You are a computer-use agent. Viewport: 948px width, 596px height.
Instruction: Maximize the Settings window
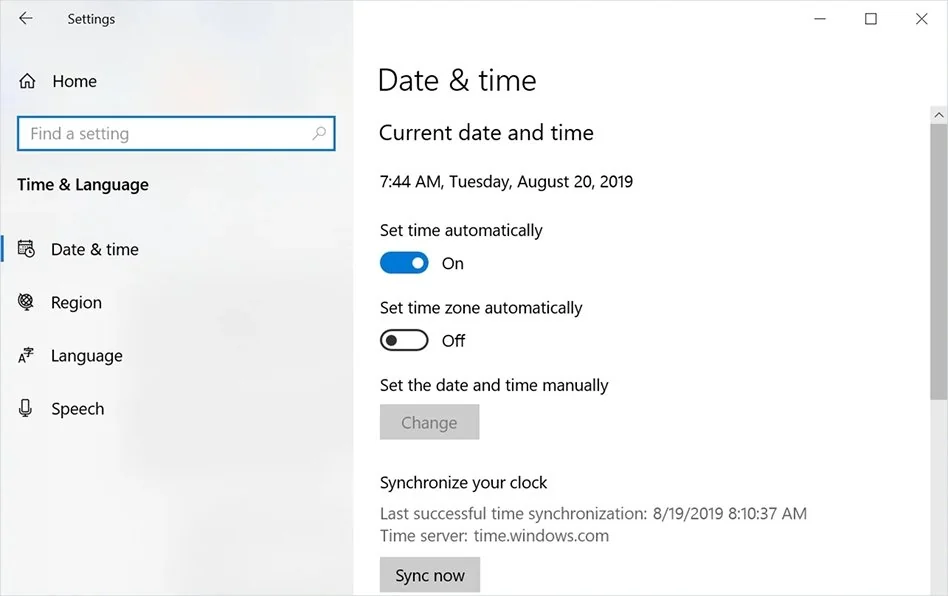[871, 19]
